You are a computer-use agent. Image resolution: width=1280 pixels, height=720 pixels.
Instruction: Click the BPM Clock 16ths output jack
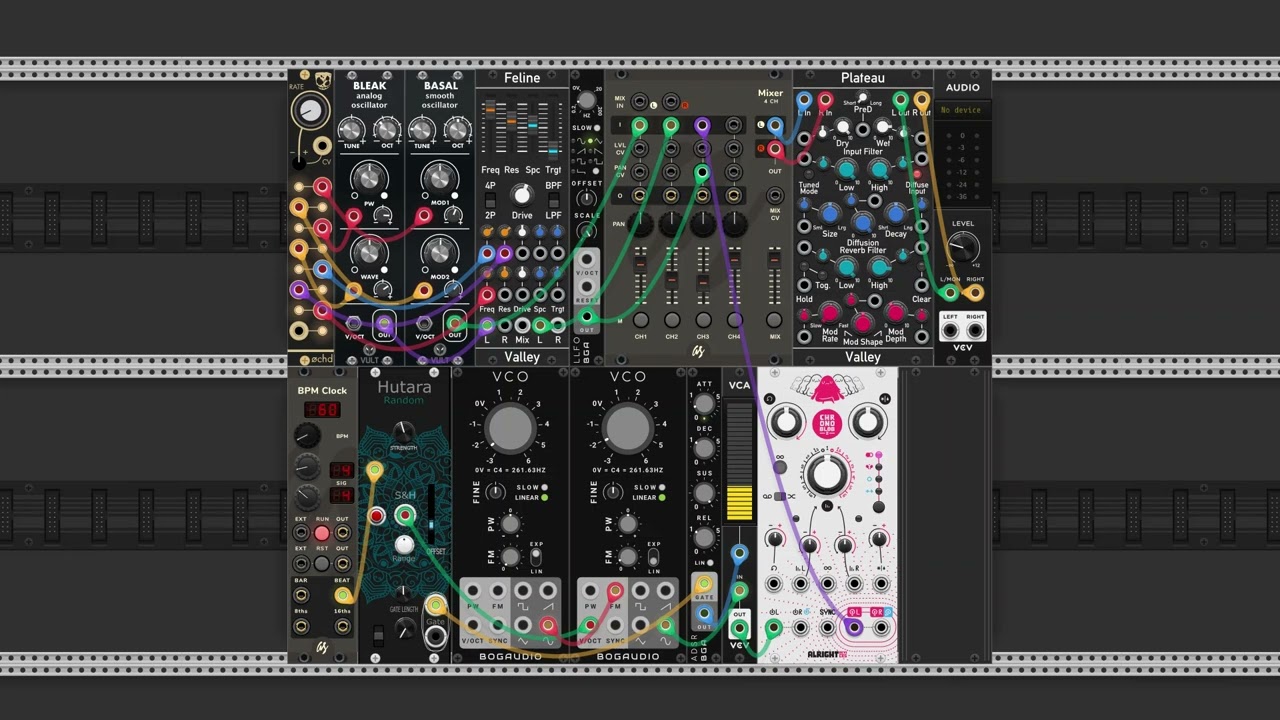pos(342,627)
